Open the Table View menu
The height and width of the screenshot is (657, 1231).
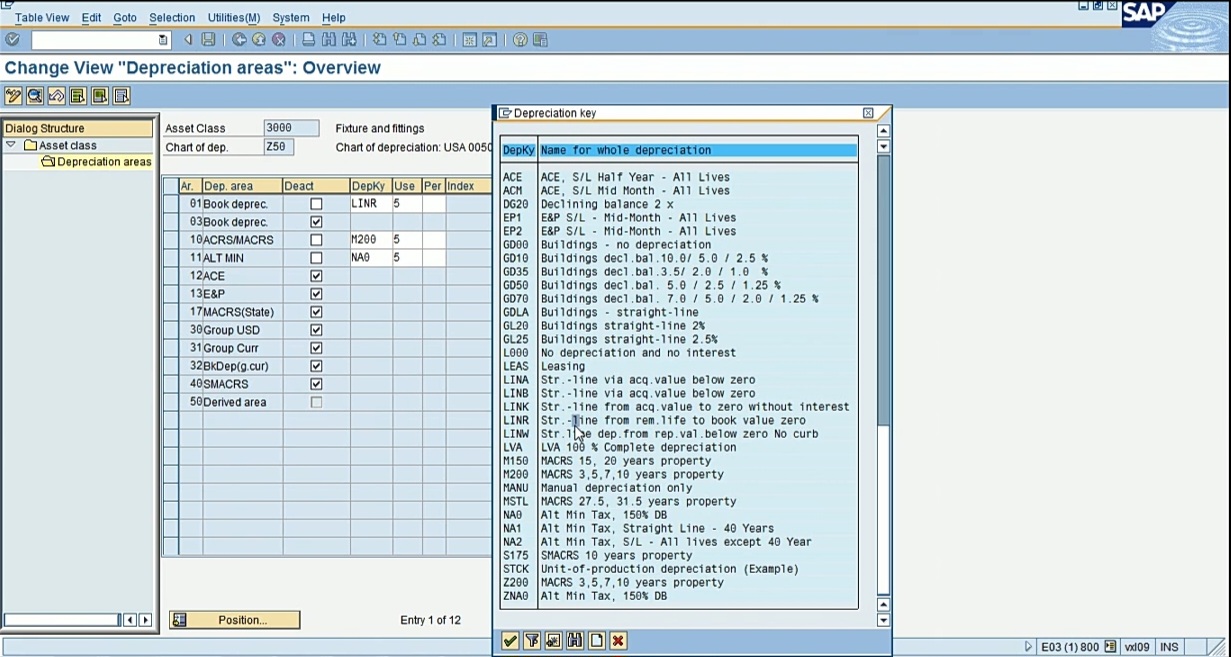42,18
